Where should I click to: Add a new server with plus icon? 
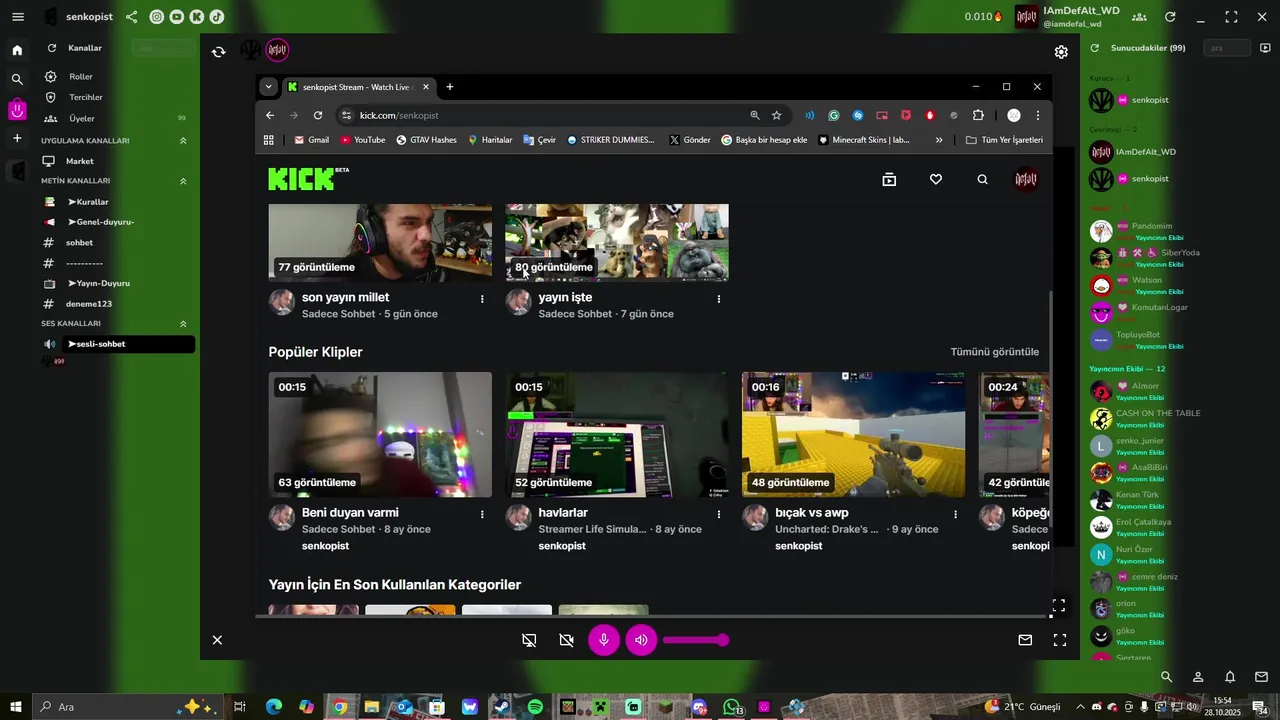17,138
